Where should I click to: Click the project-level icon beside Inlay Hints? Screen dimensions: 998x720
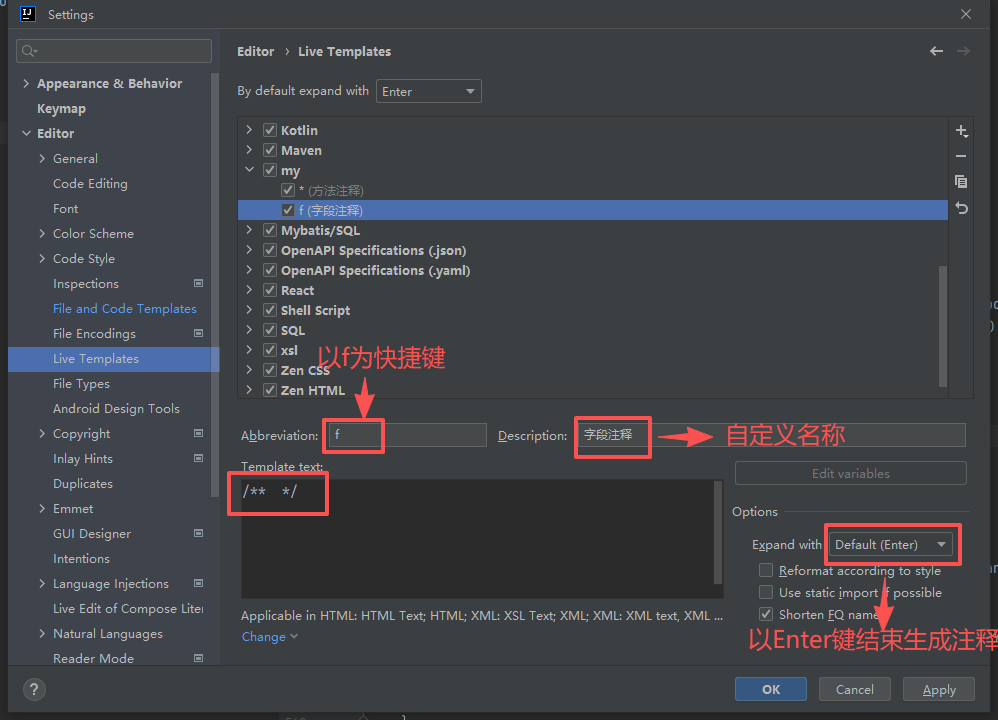(199, 458)
